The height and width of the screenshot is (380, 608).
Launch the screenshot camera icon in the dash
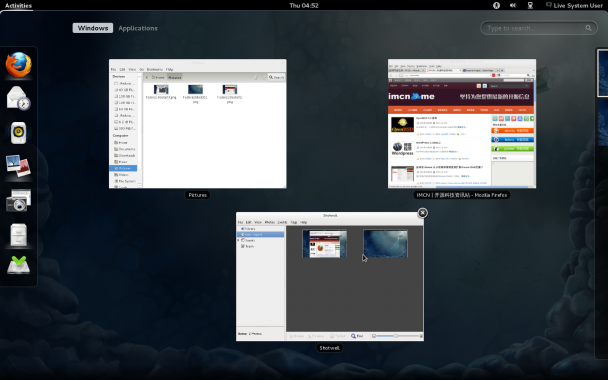(x=19, y=200)
